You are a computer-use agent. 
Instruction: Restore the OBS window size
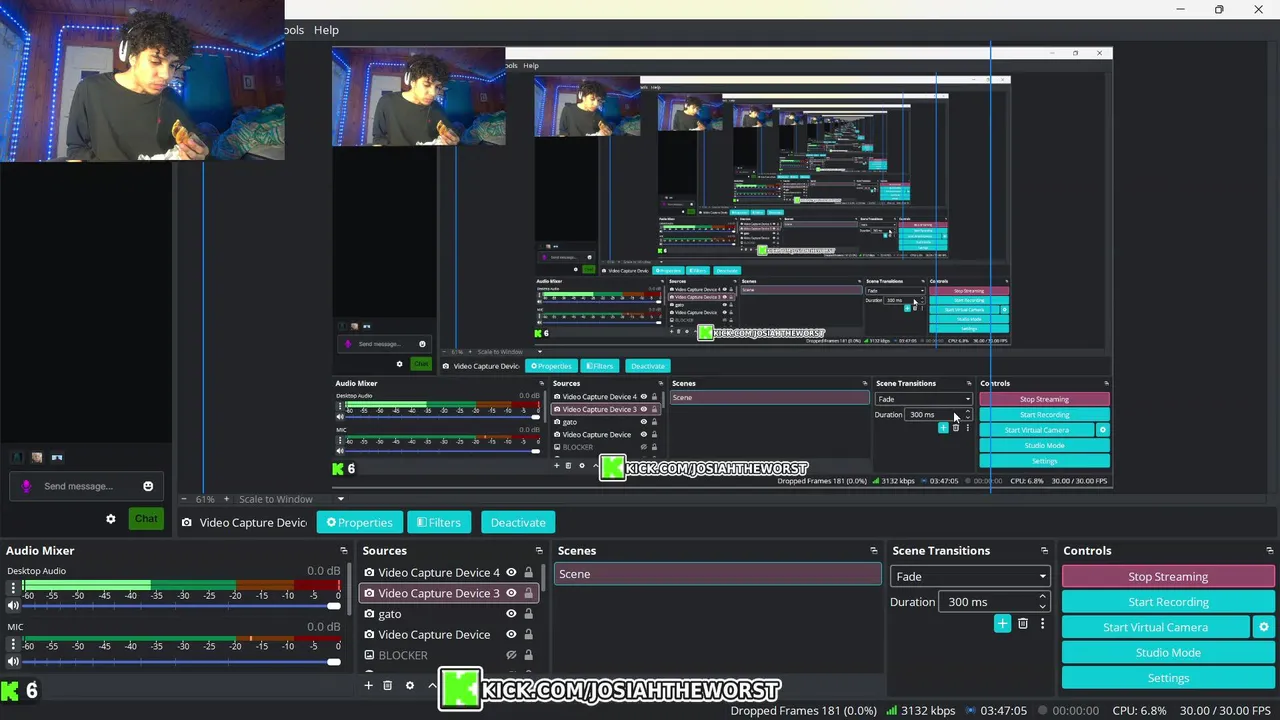[x=1219, y=10]
